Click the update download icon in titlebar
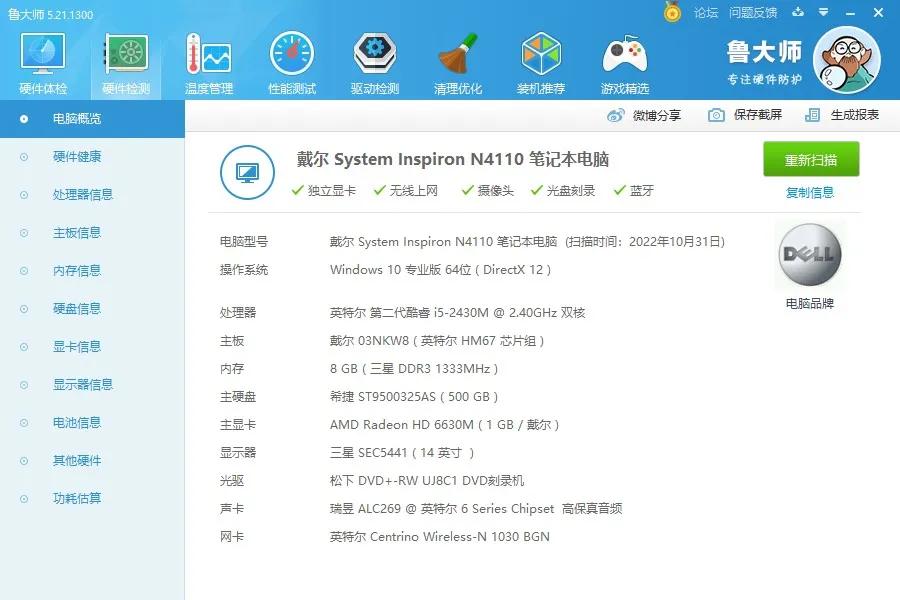The height and width of the screenshot is (600, 900). tap(796, 12)
